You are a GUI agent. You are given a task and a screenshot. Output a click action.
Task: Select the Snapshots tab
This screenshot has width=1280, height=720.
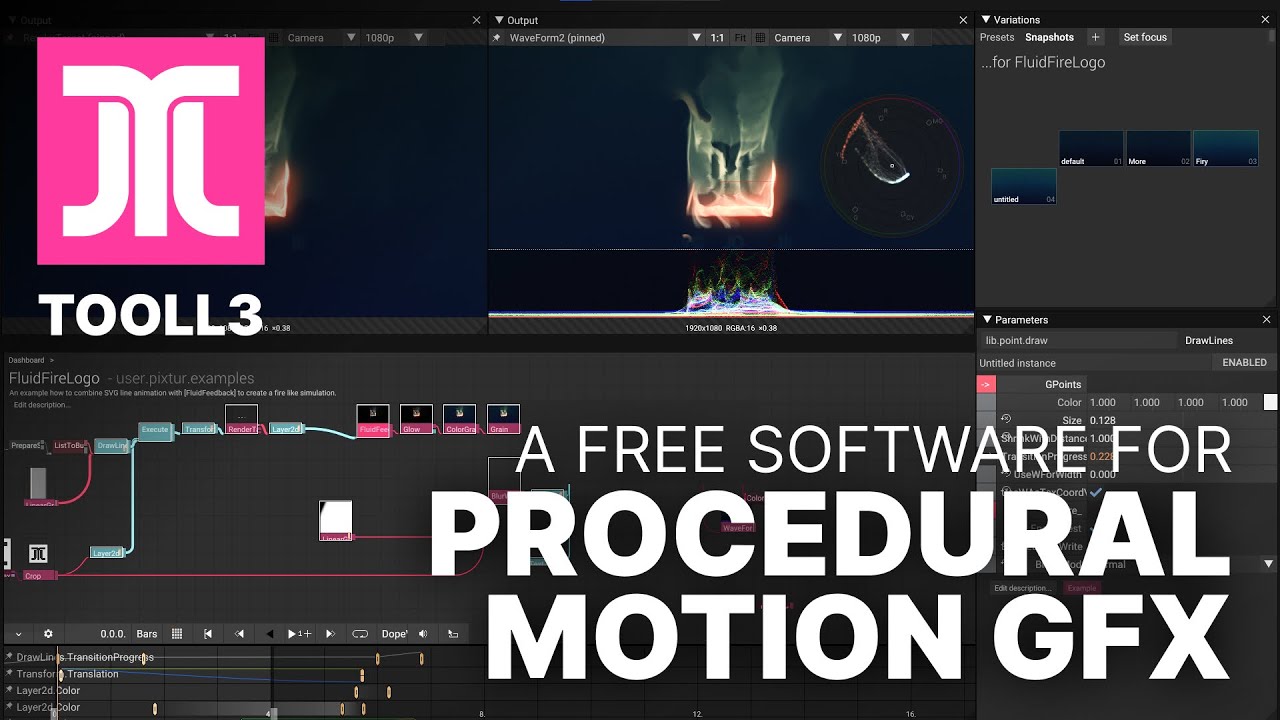pyautogui.click(x=1049, y=37)
